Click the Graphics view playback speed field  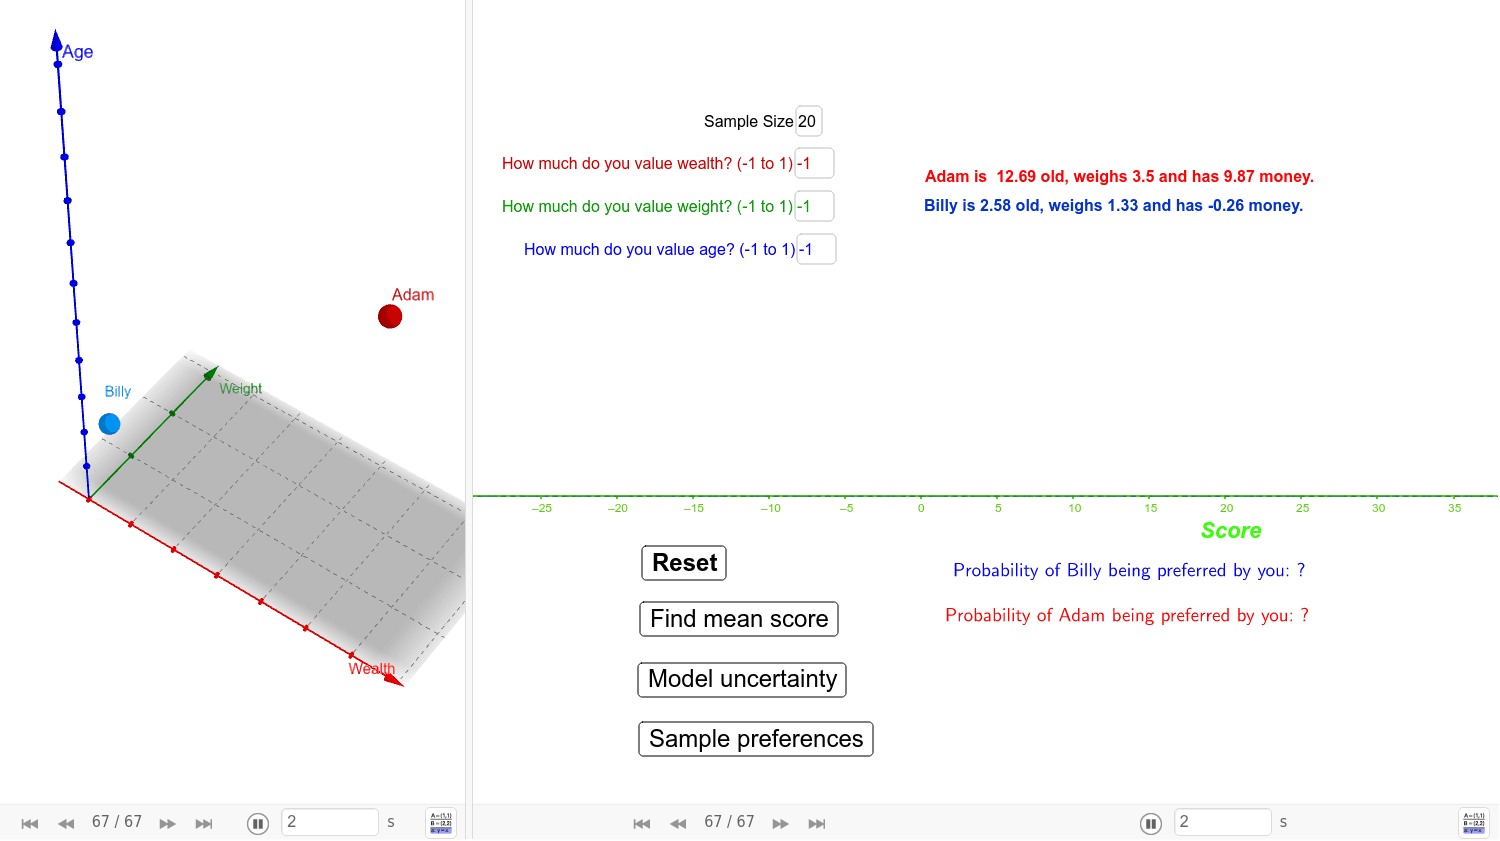(x=1223, y=822)
